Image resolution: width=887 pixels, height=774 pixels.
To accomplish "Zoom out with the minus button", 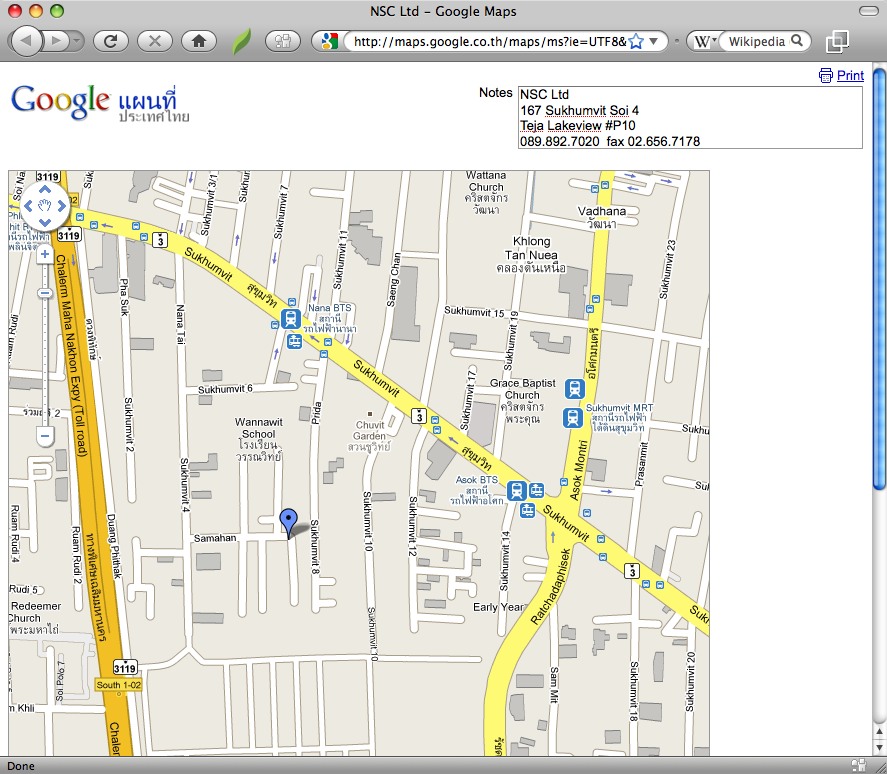I will coord(45,436).
